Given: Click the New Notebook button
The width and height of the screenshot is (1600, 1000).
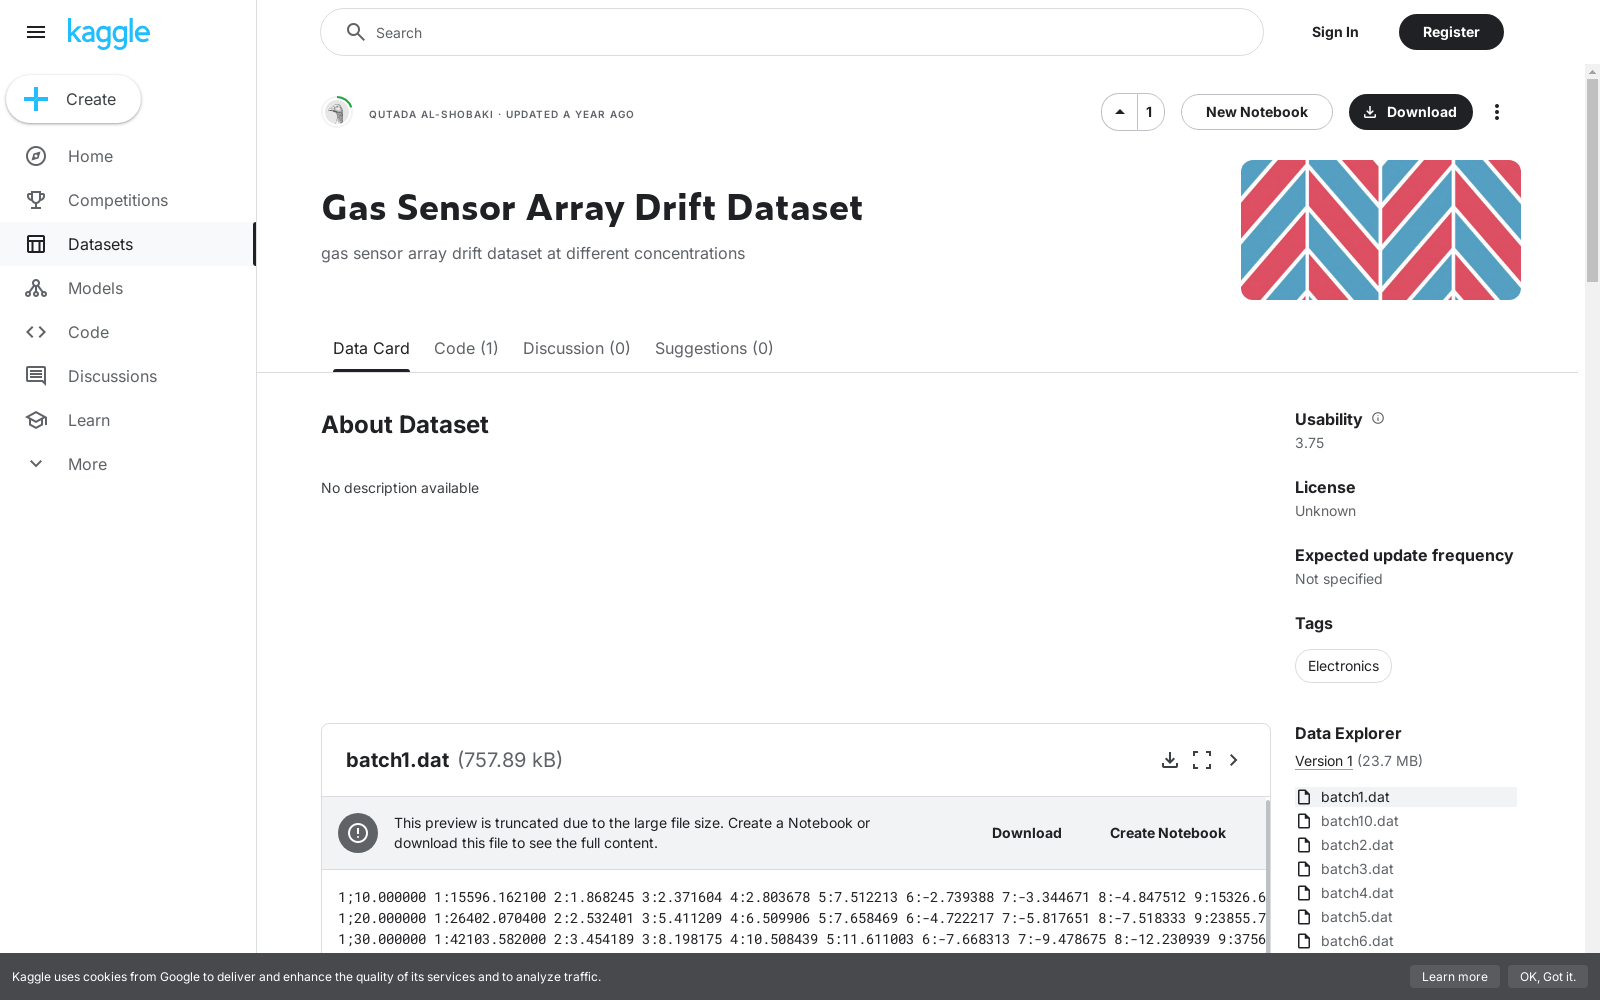Looking at the screenshot, I should [1256, 112].
